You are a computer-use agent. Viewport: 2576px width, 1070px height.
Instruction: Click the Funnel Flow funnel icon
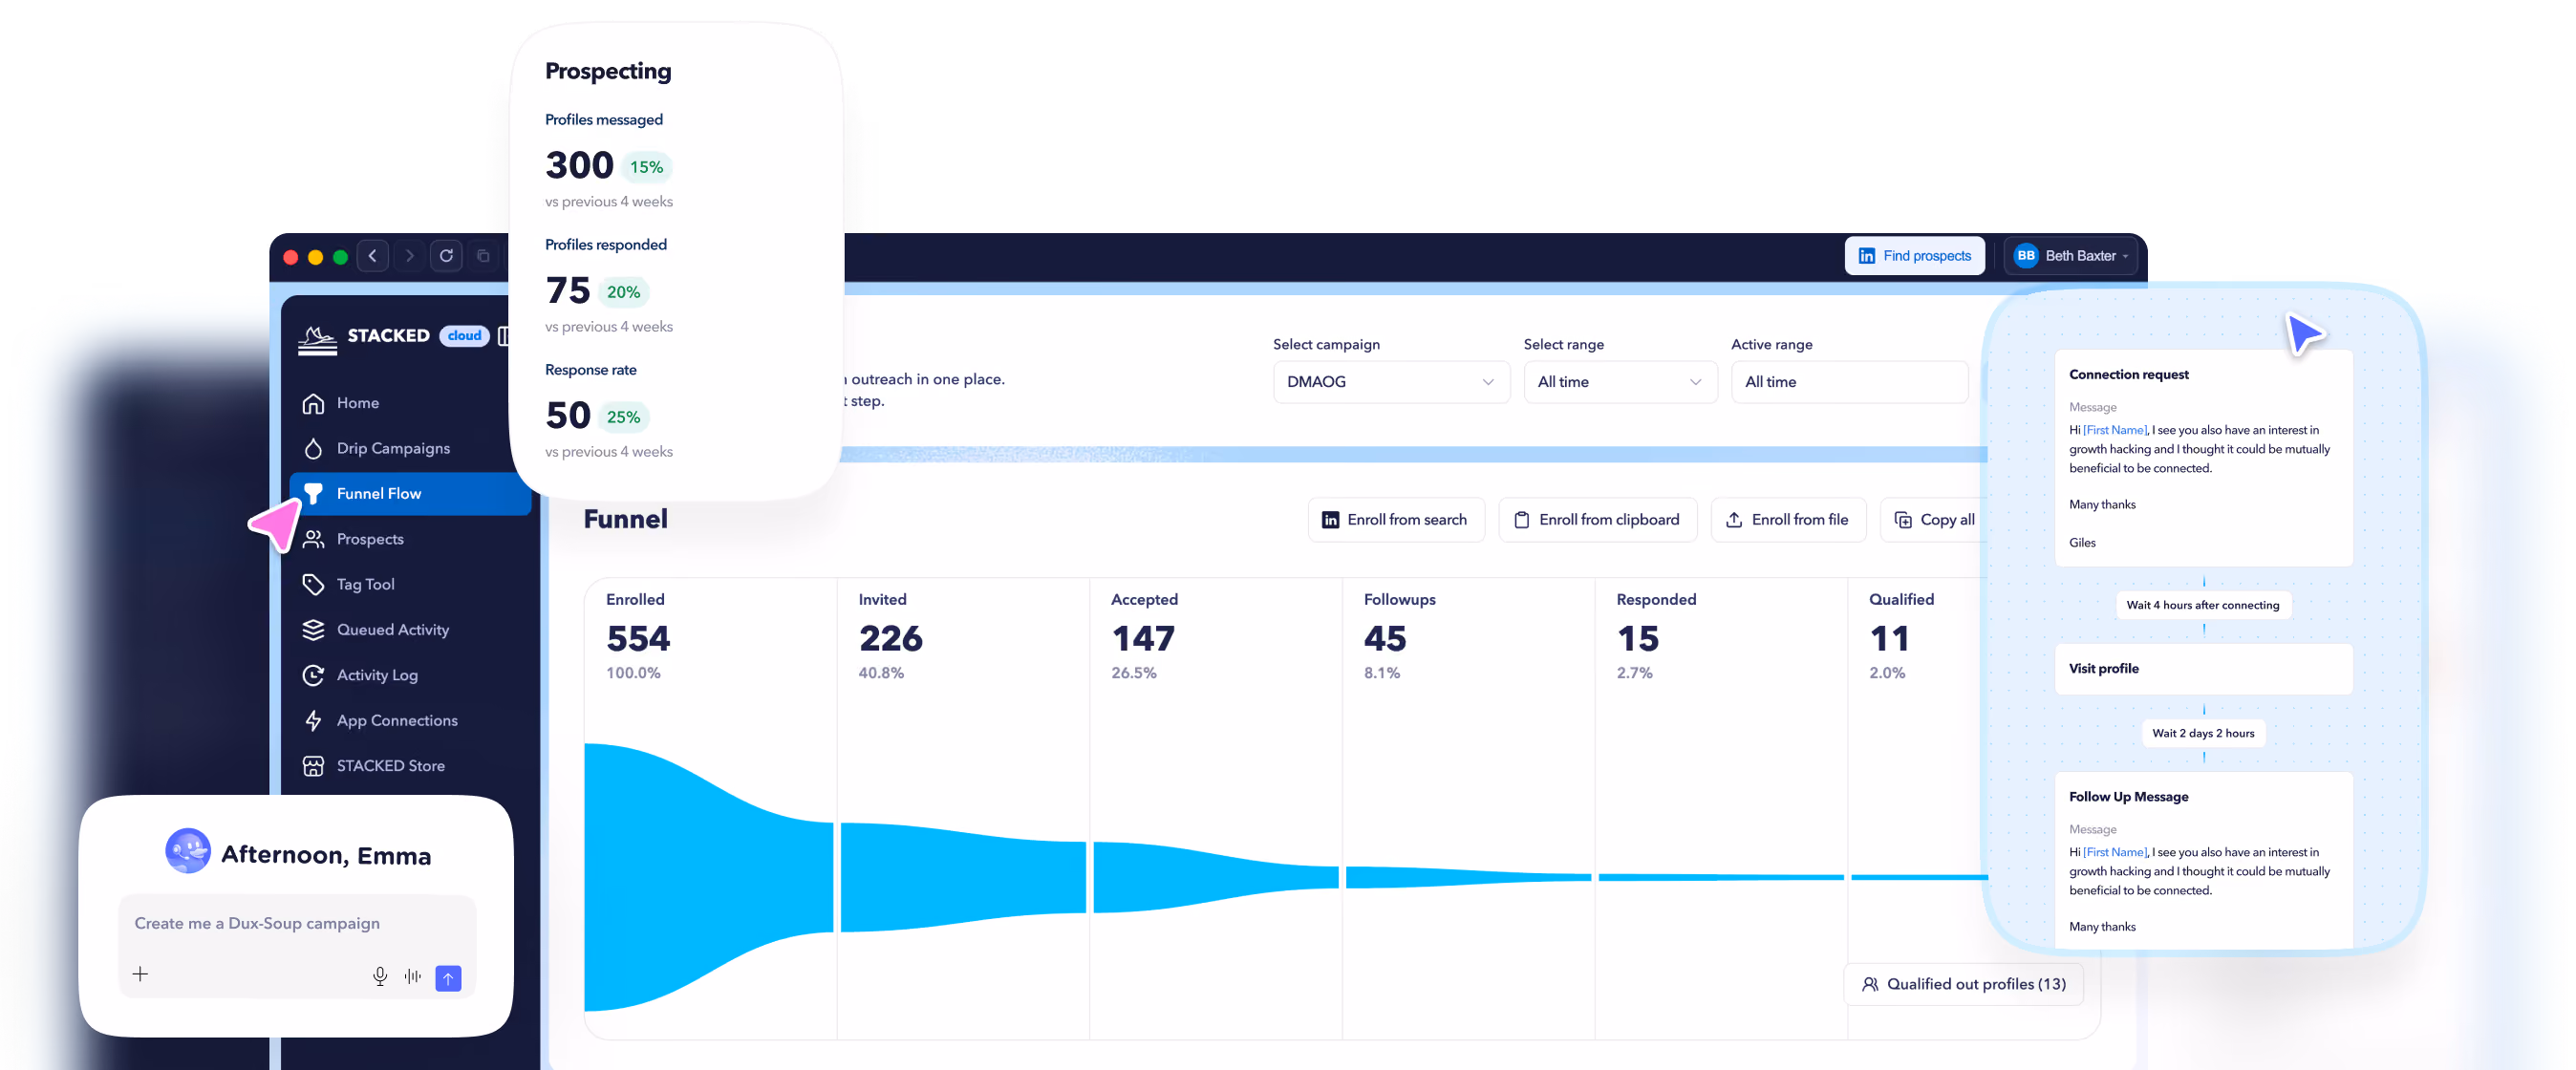(313, 493)
